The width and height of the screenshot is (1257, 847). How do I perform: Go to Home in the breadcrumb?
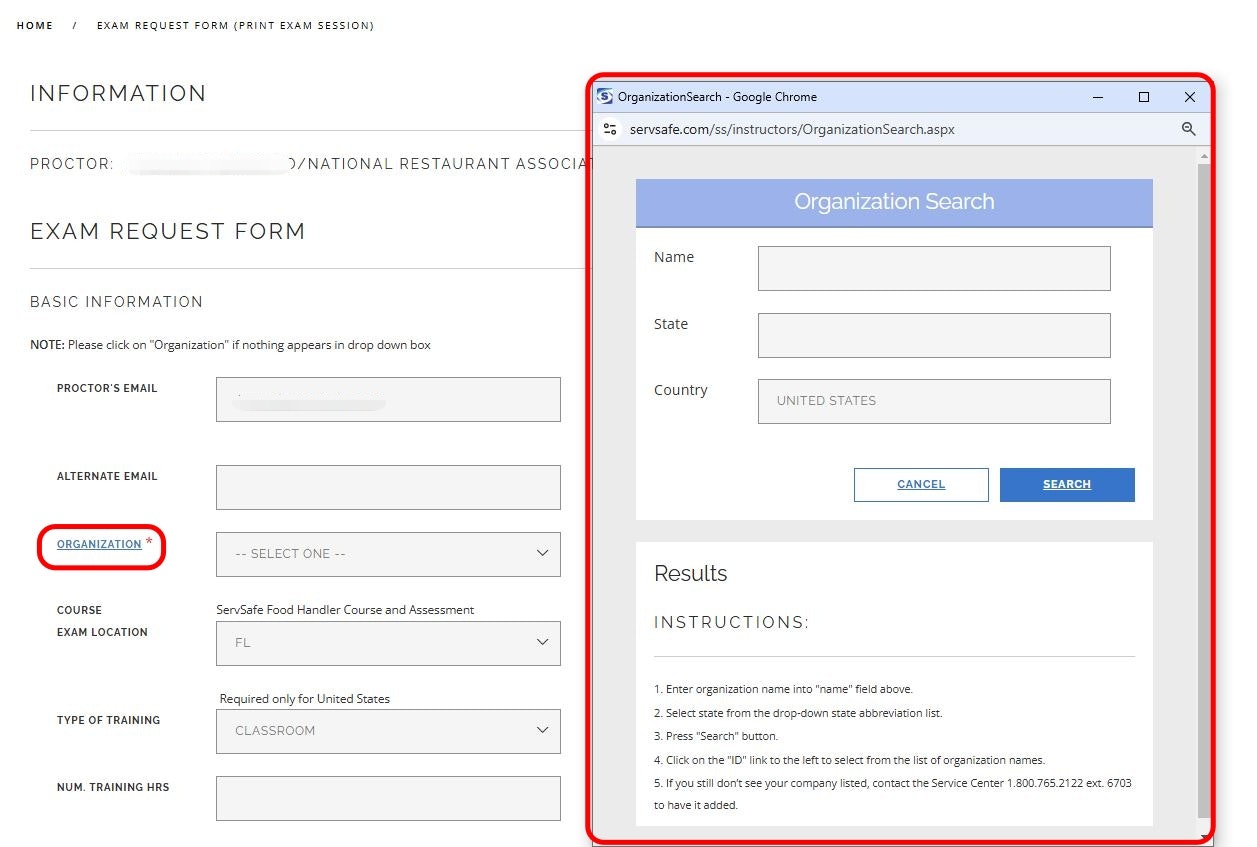click(x=35, y=26)
